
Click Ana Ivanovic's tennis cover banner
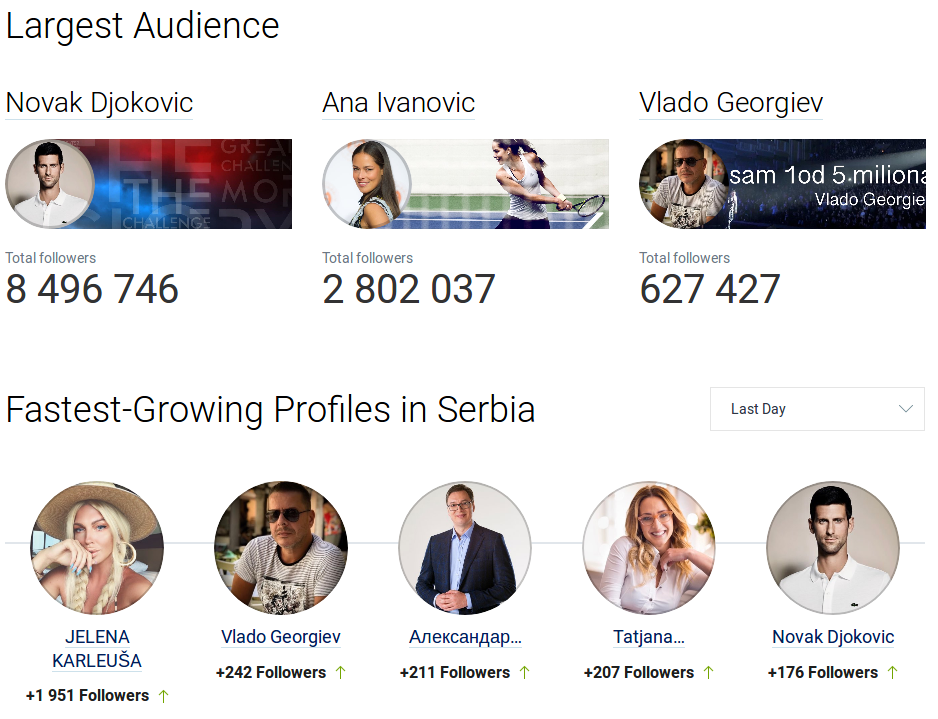(520, 184)
